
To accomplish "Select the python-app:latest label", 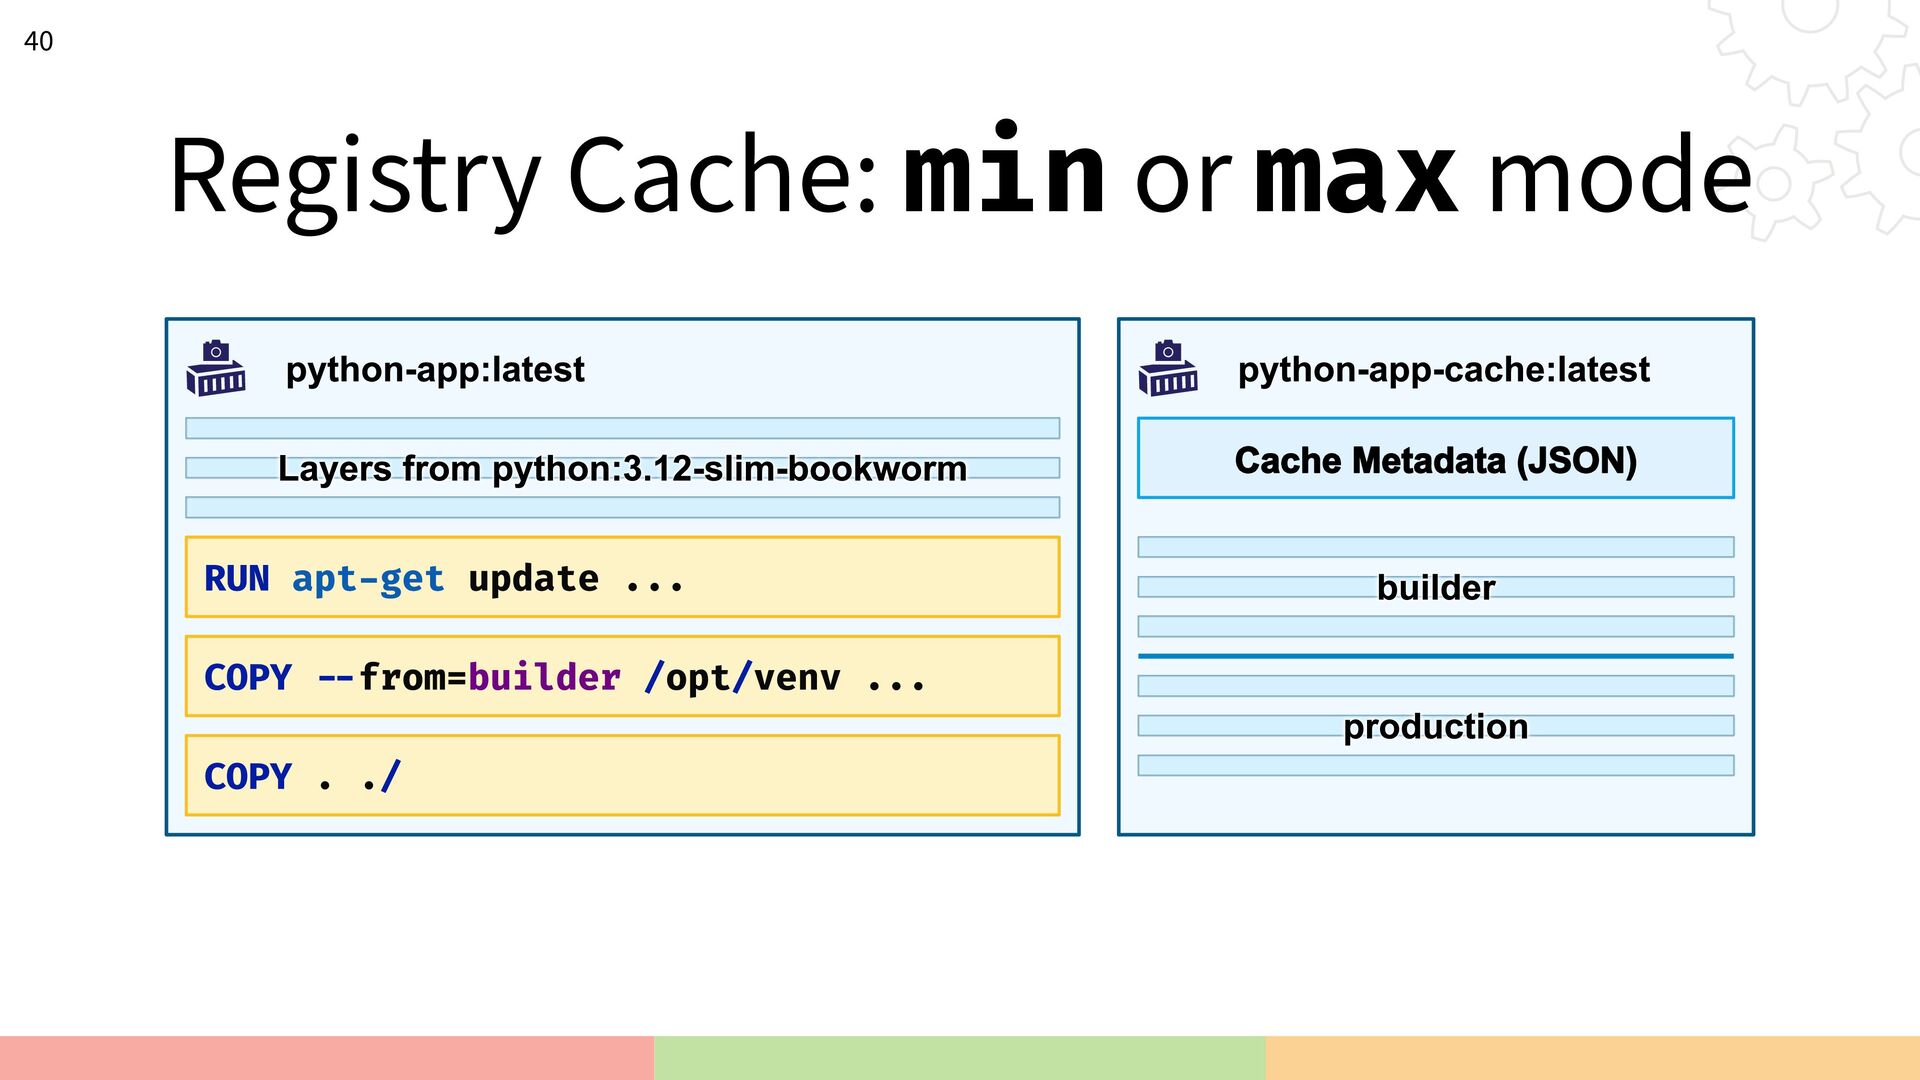I will [435, 370].
